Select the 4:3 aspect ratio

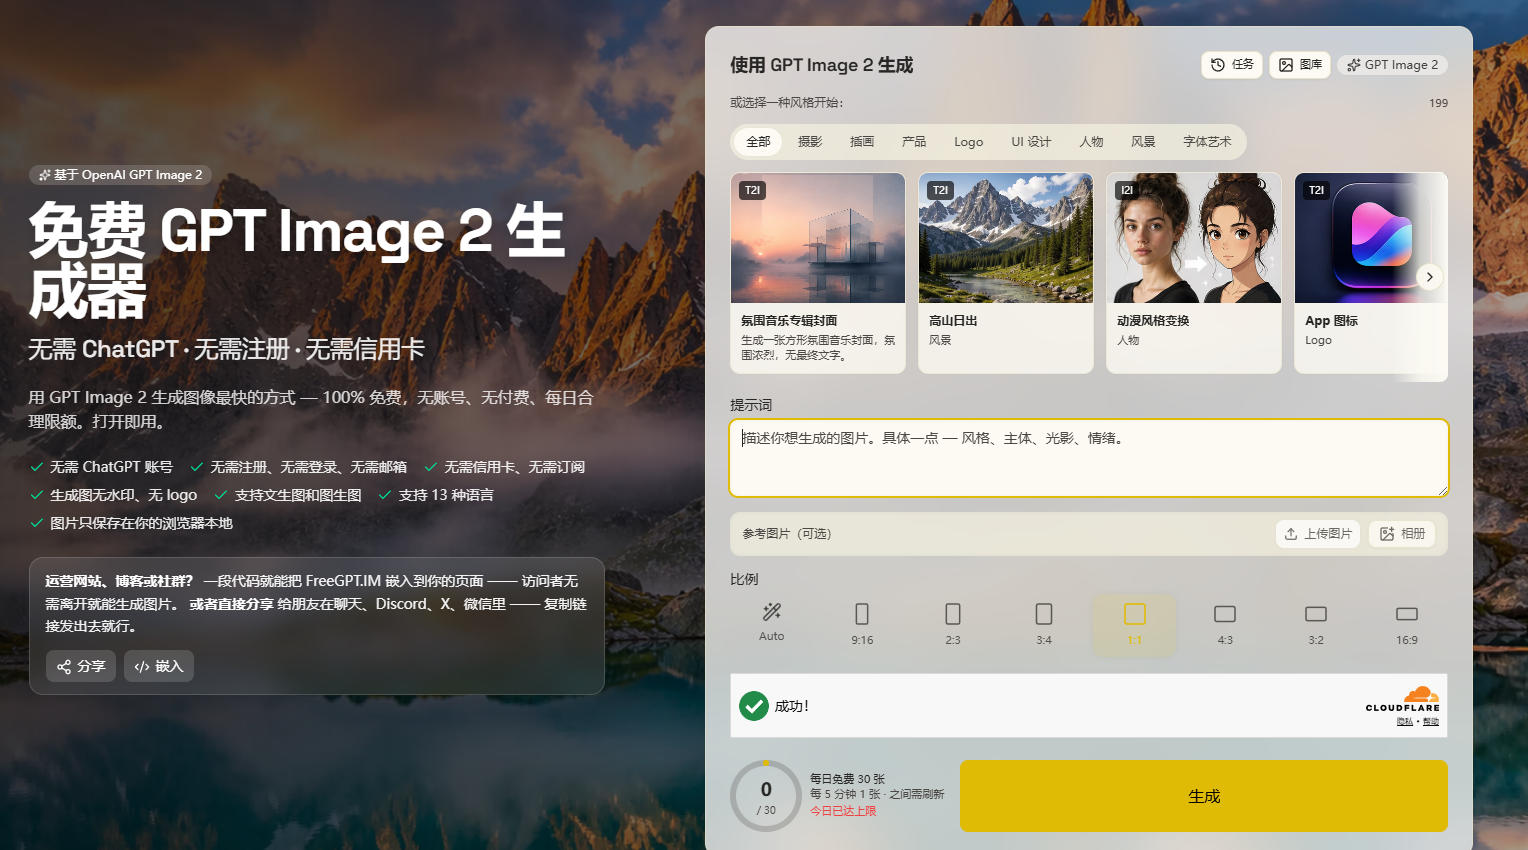tap(1225, 624)
